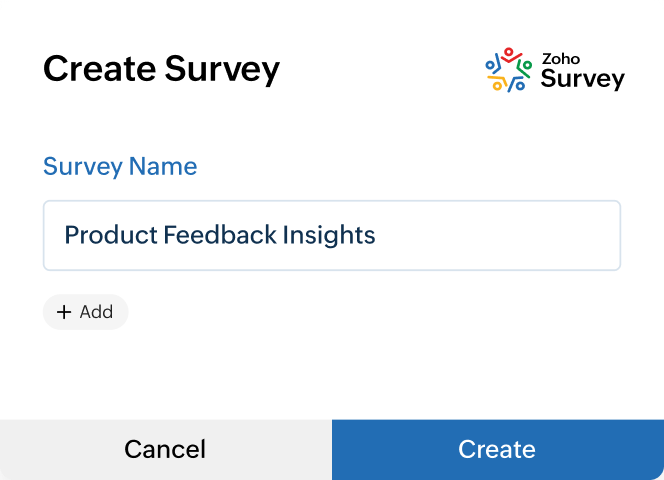Click the word "Survey" in the dialog heading
Screen dimensions: 664x480
pos(222,69)
